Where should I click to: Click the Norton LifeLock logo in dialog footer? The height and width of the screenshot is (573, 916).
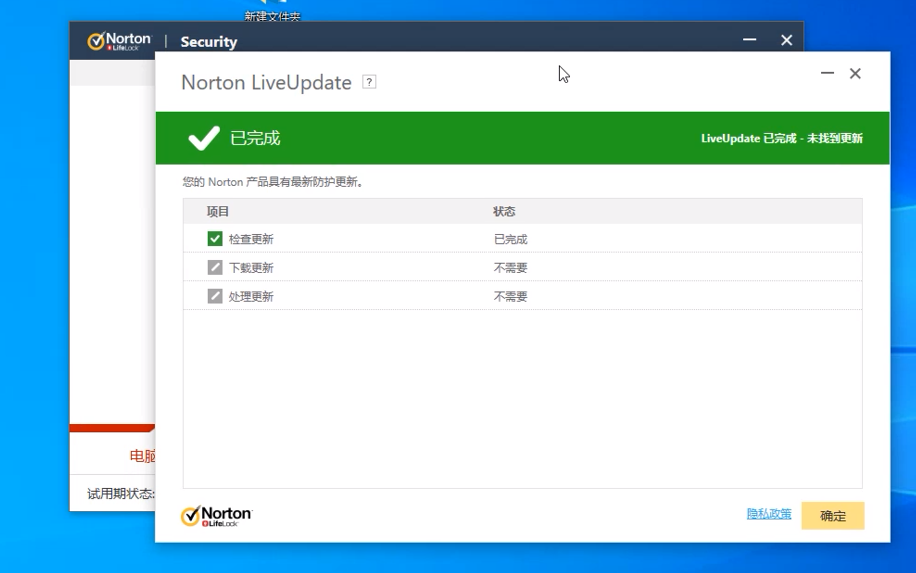216,516
